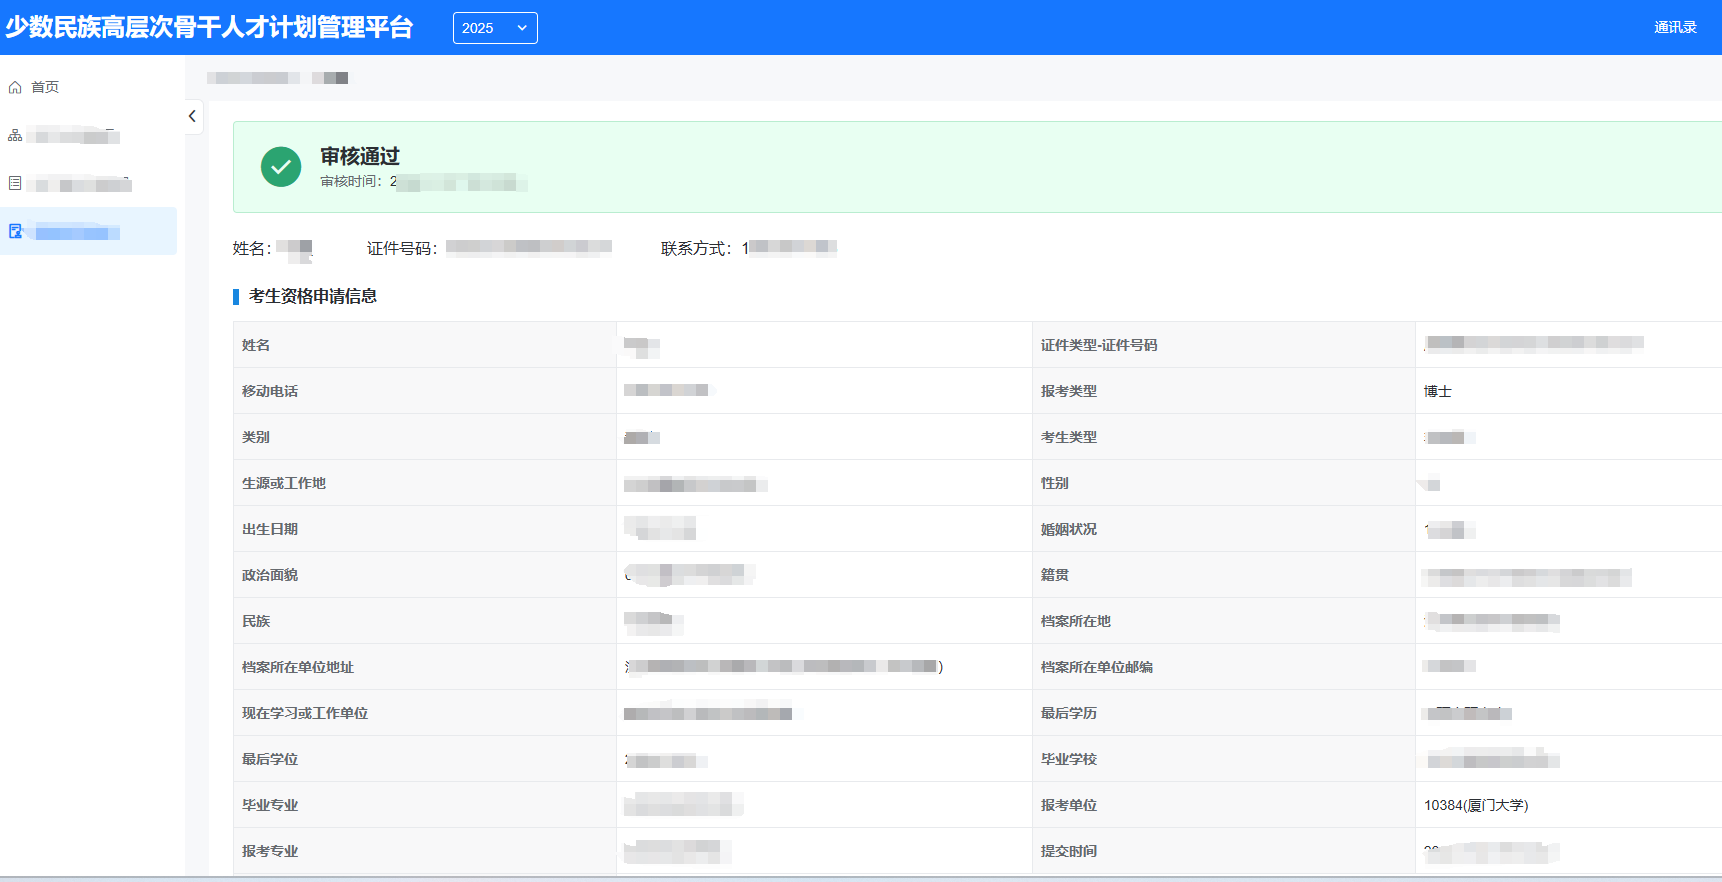Screen dimensions: 1722x882
Task: Open the 2025 year dropdown
Action: 494,28
